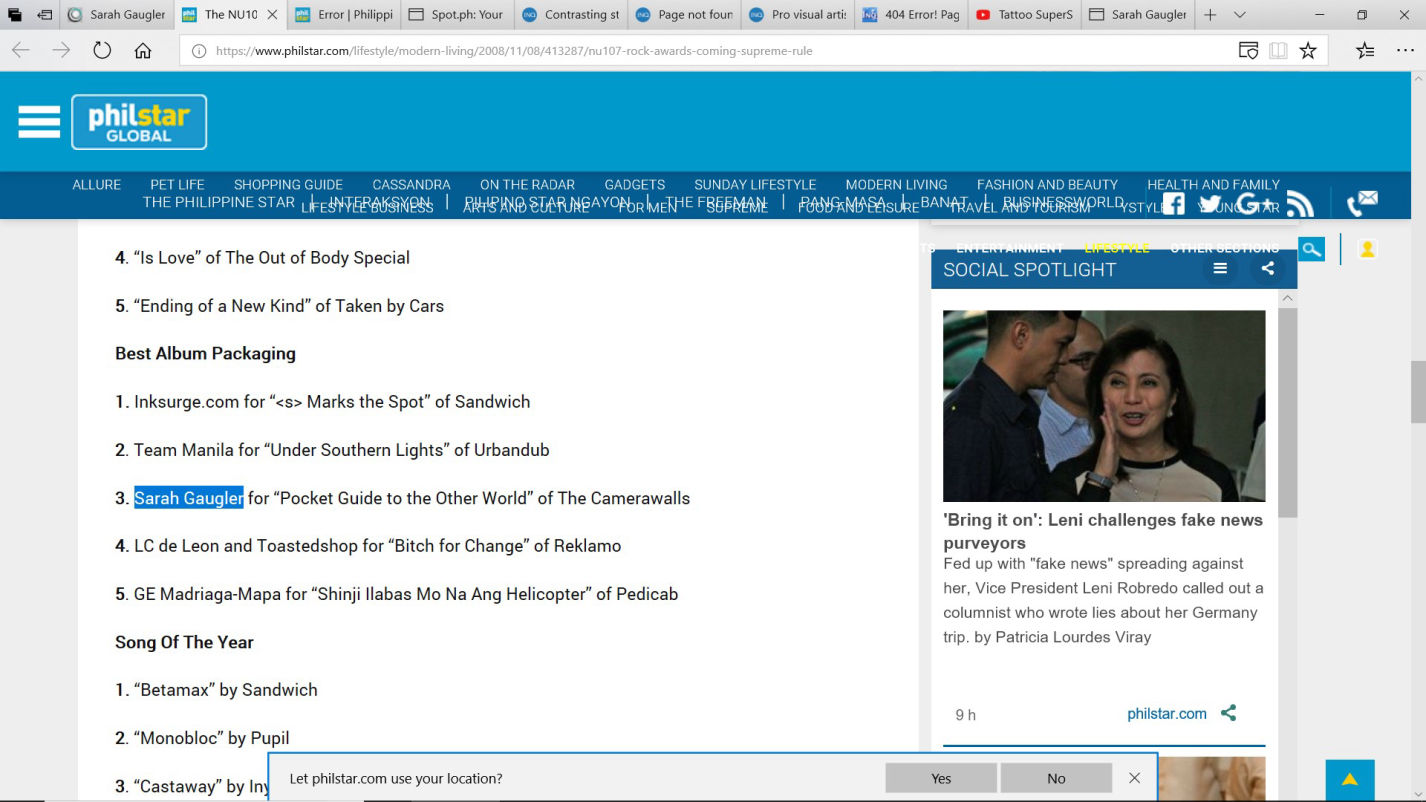1426x802 pixels.
Task: Open the browser home page icon
Action: [143, 50]
